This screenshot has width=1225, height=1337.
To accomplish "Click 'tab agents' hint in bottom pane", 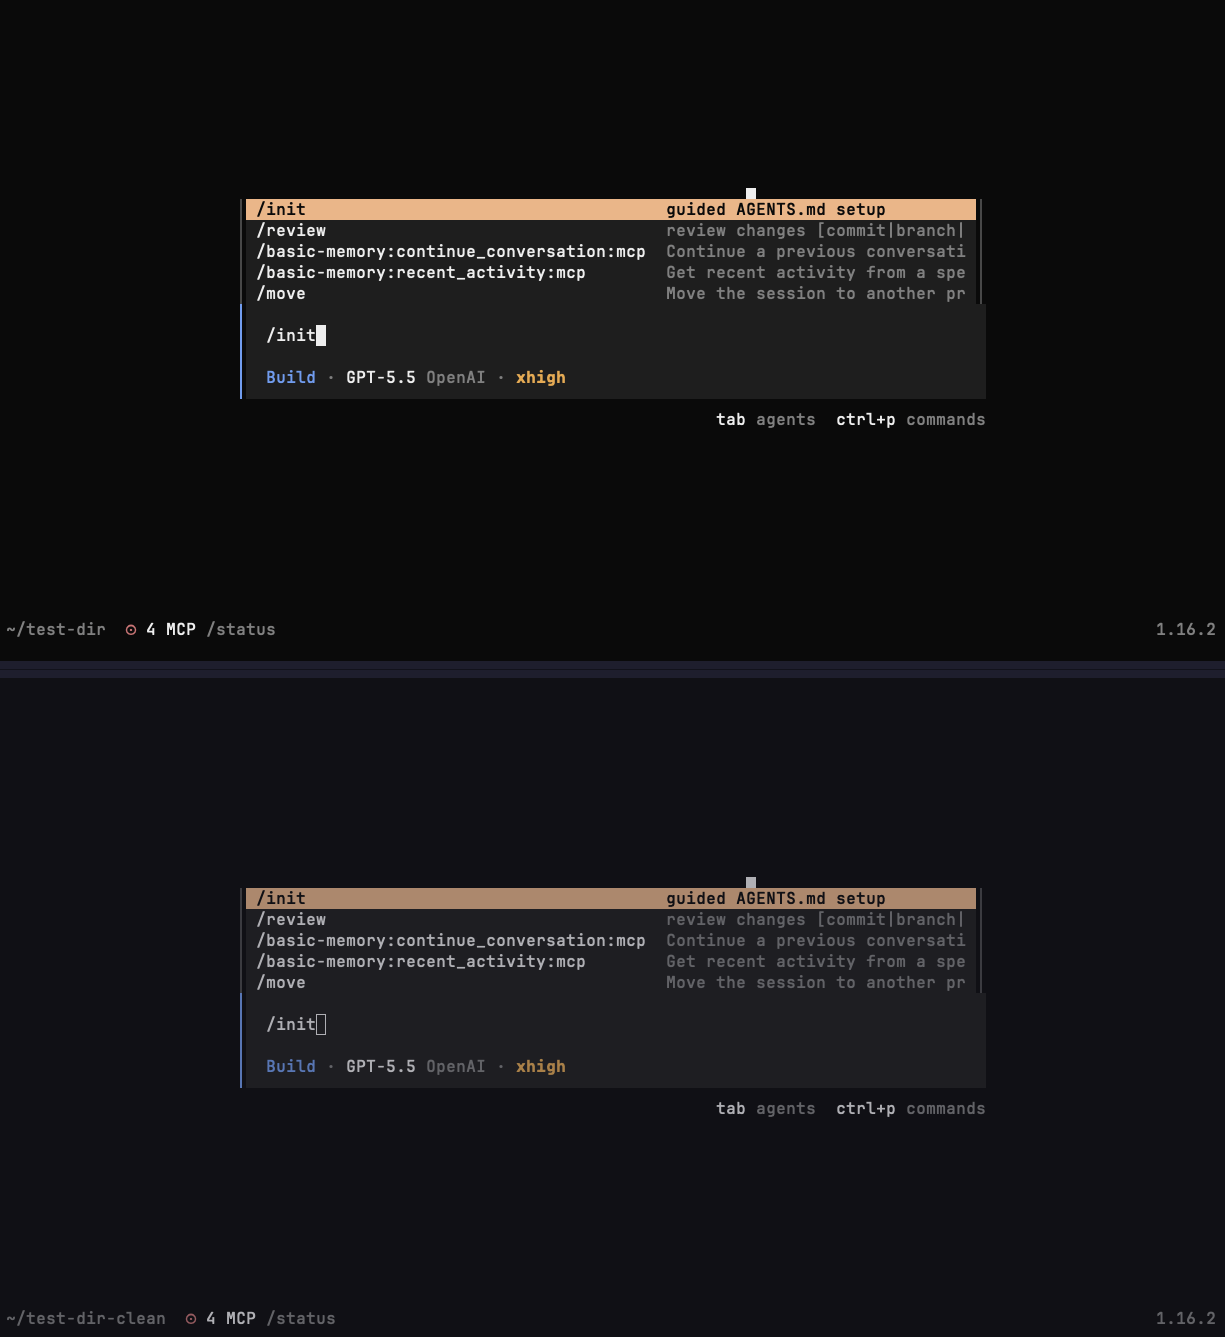I will pyautogui.click(x=766, y=1108).
